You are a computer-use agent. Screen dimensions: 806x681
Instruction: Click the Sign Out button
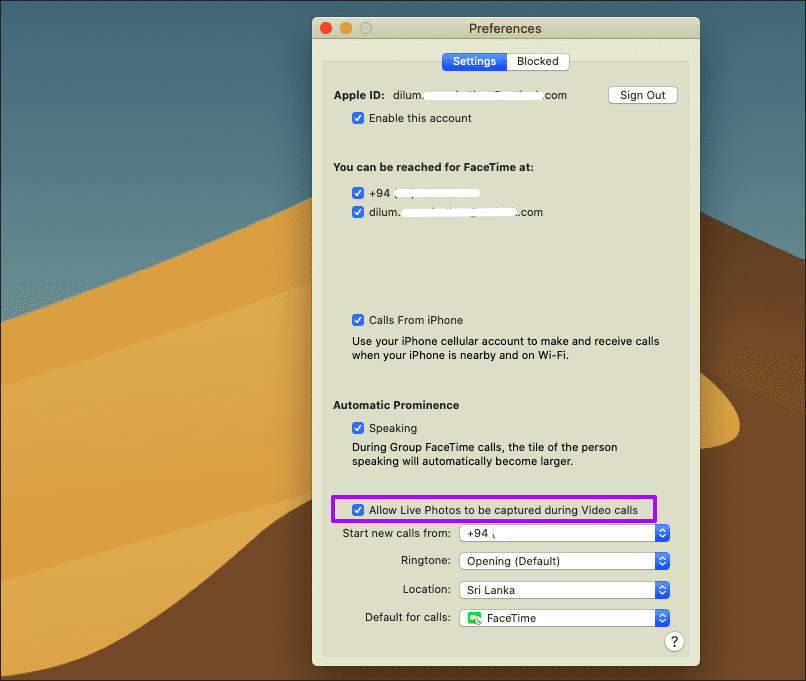coord(643,95)
